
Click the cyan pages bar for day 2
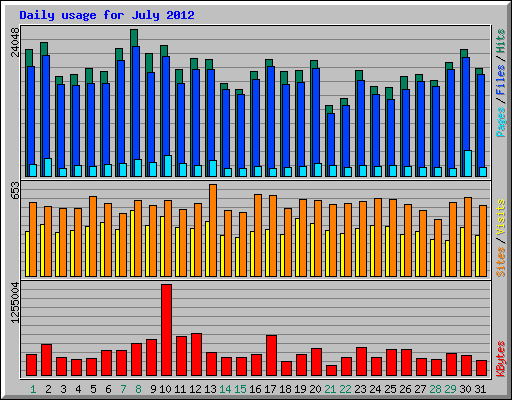click(48, 167)
